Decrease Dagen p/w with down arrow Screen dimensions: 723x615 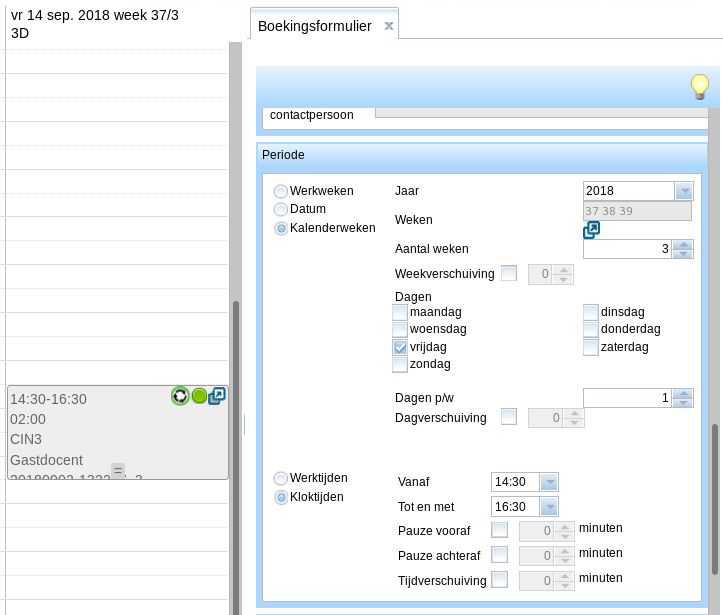pyautogui.click(x=683, y=402)
